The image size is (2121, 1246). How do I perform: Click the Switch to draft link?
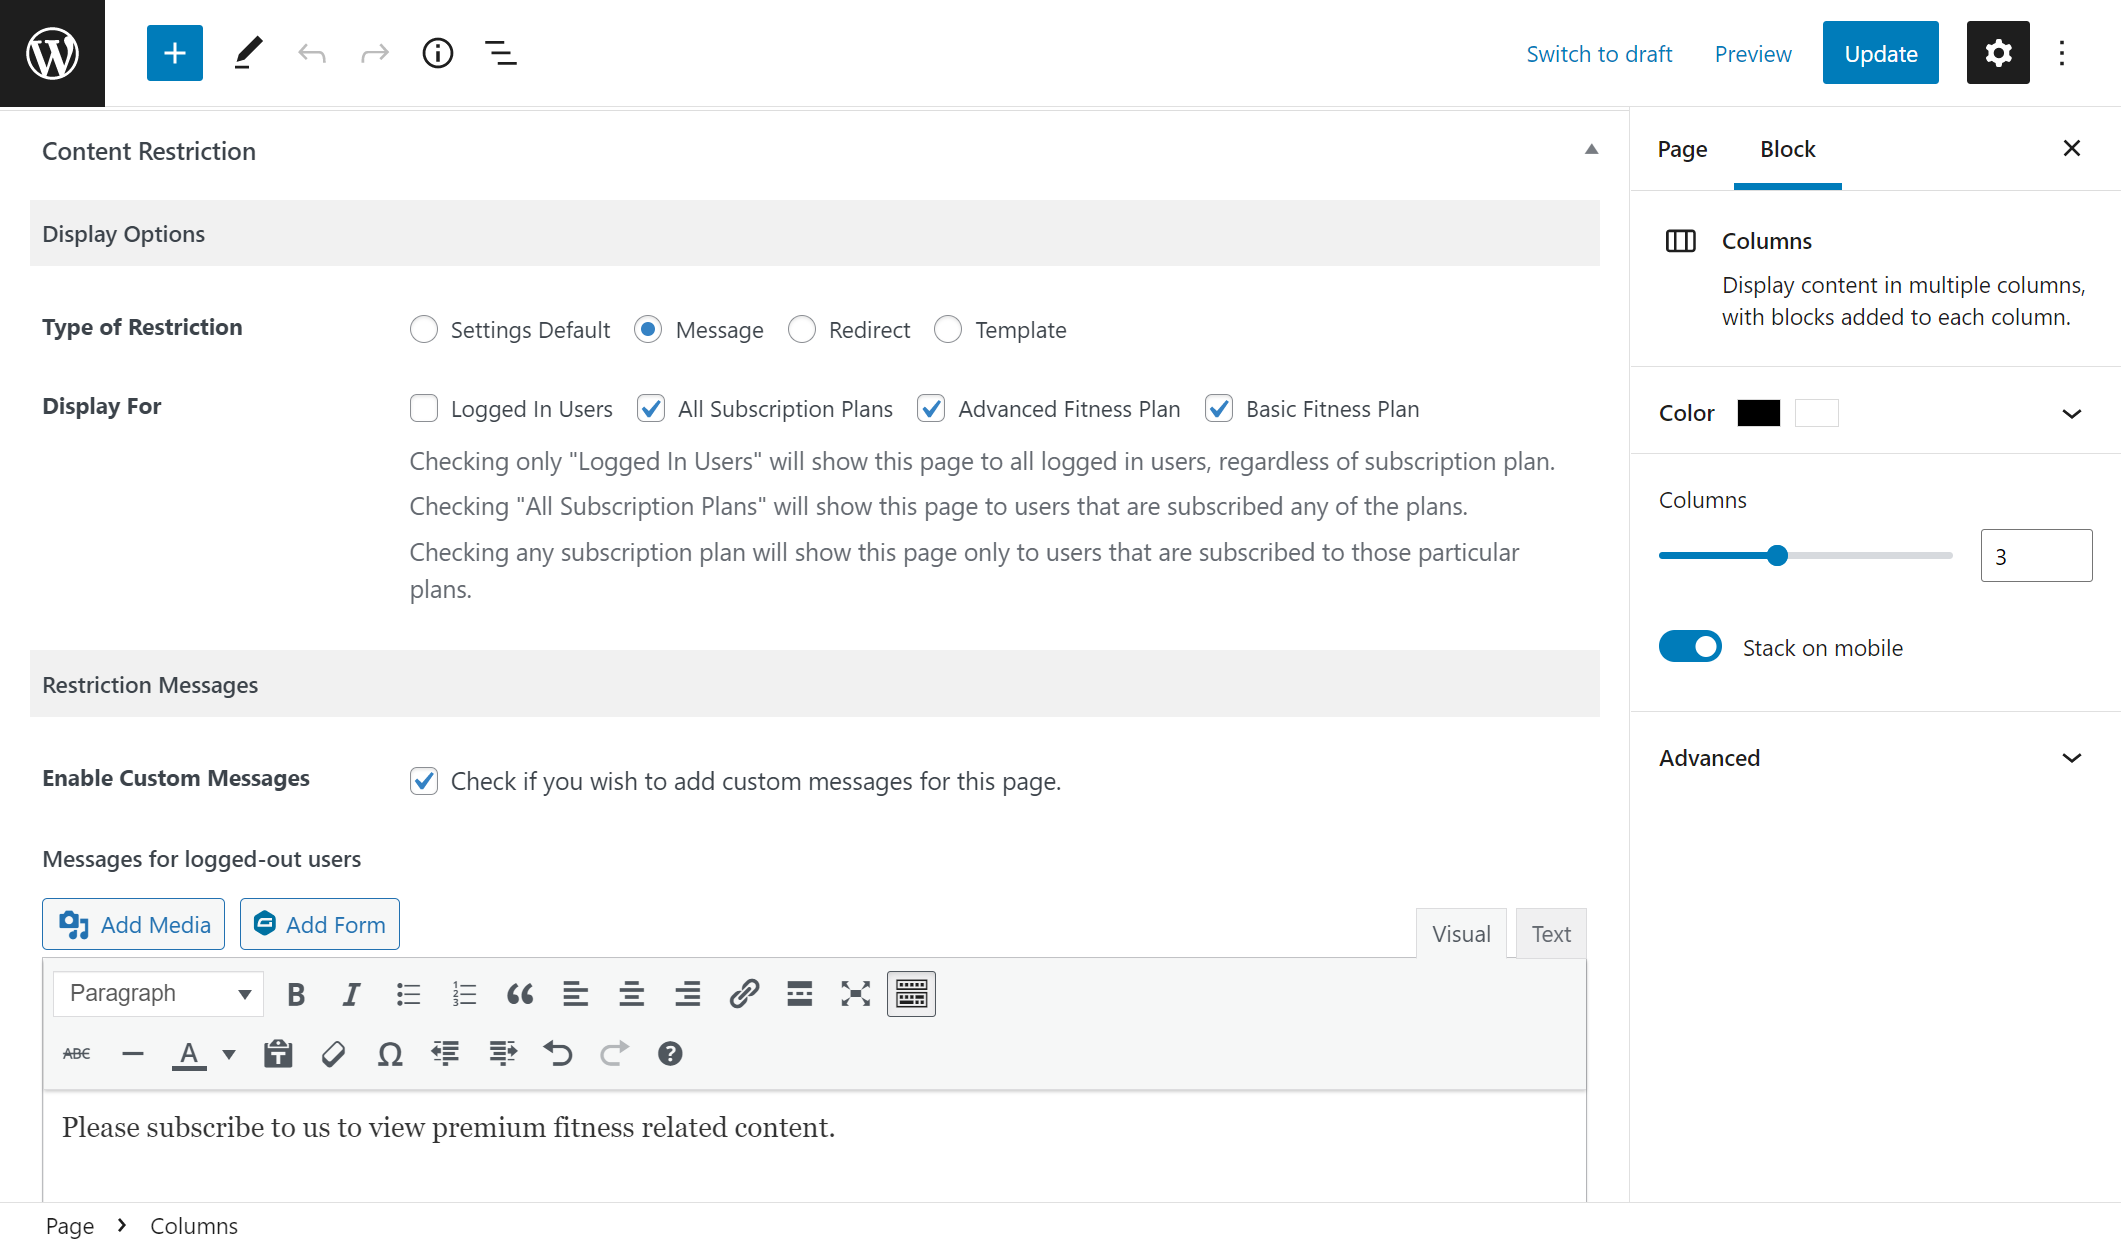pyautogui.click(x=1599, y=54)
